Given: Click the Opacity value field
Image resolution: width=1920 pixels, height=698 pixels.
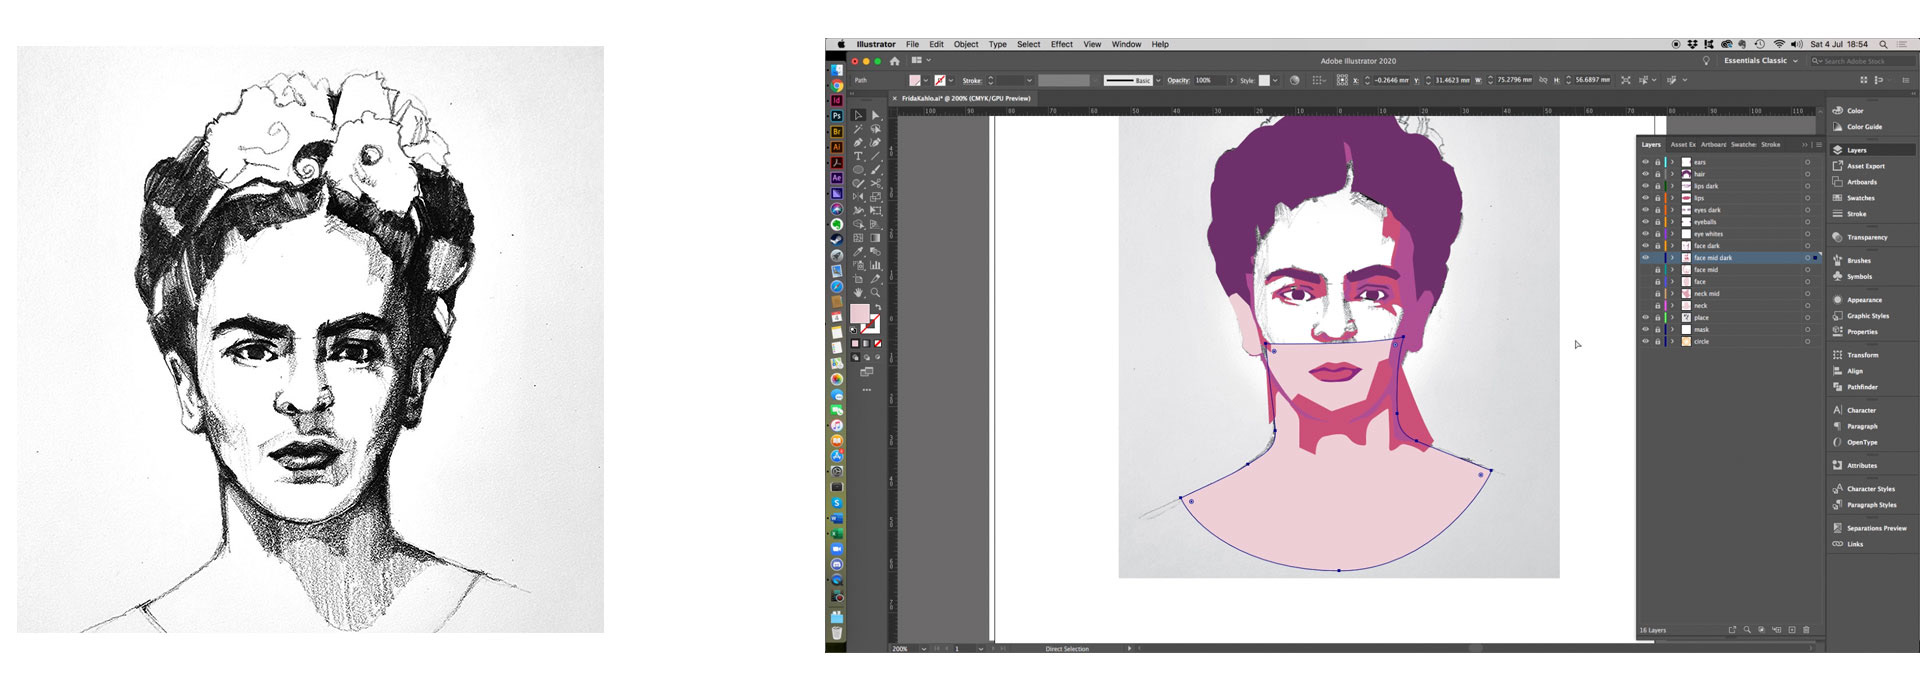Looking at the screenshot, I should click(x=1209, y=80).
